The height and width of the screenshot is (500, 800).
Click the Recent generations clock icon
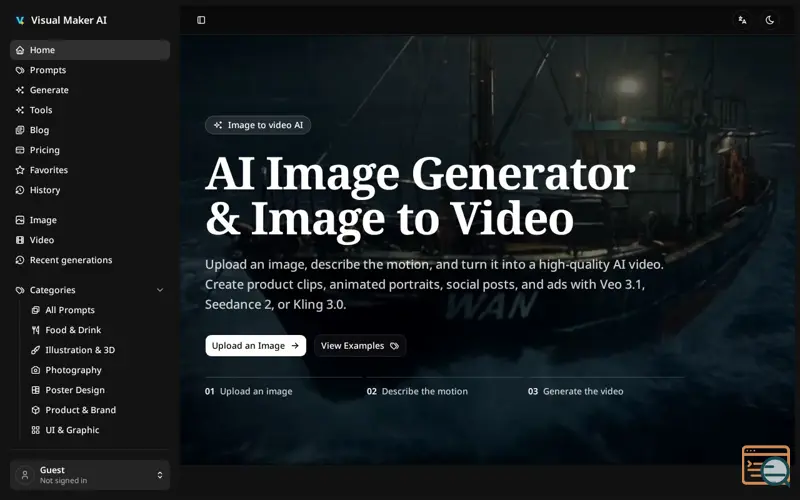20,260
